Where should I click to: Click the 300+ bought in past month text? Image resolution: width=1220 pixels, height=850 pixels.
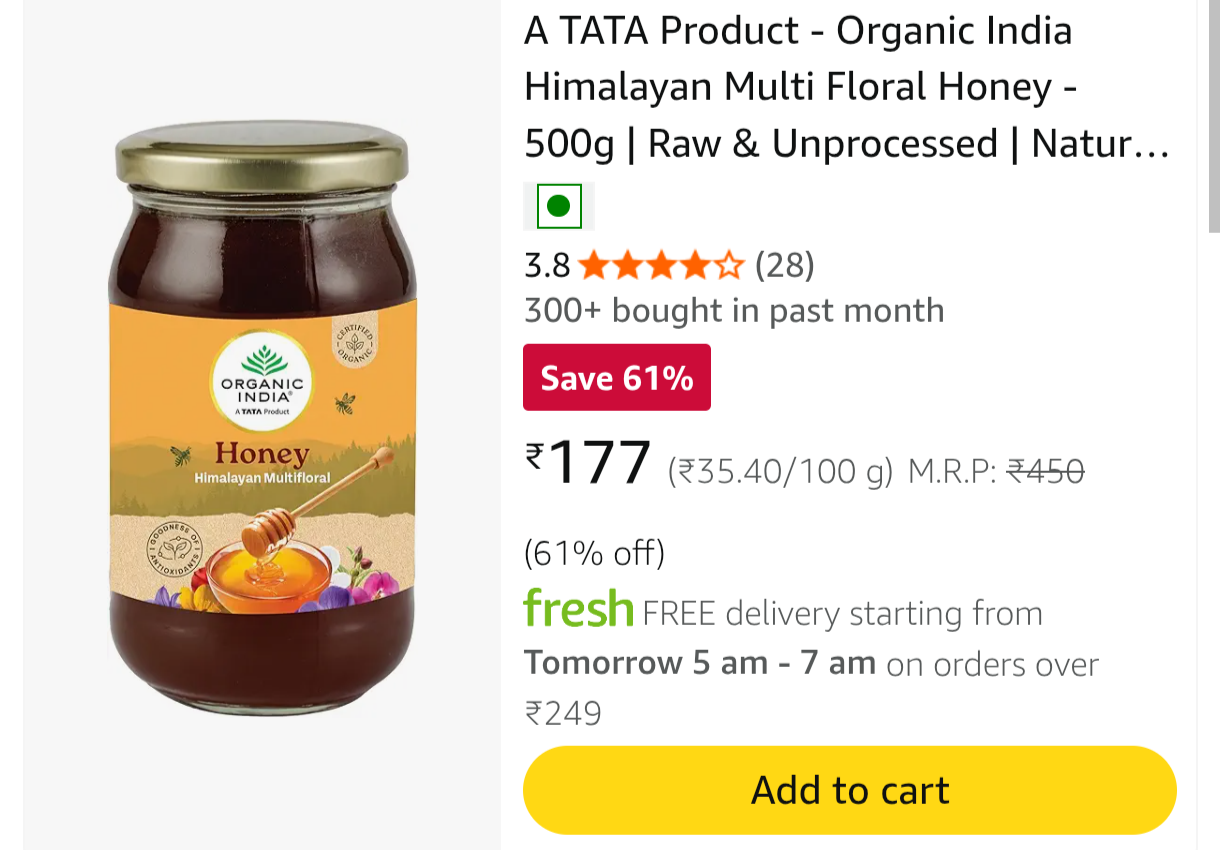click(x=734, y=311)
